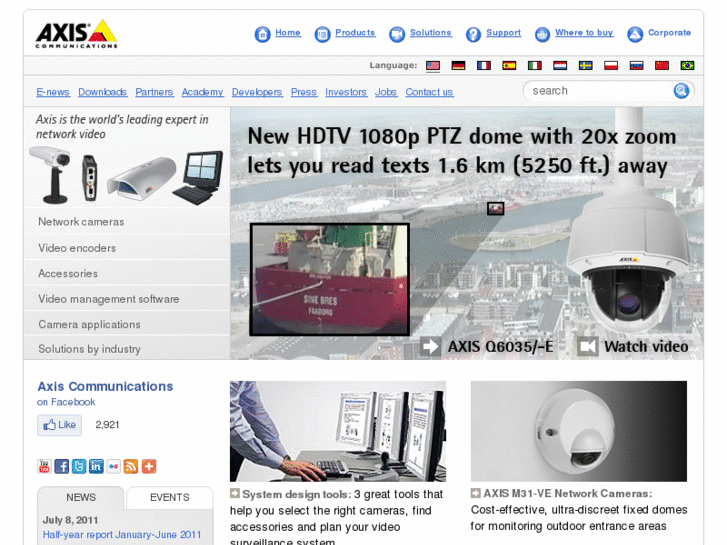727x545 pixels.
Task: Open Accessories in the sidebar
Action: 127,273
